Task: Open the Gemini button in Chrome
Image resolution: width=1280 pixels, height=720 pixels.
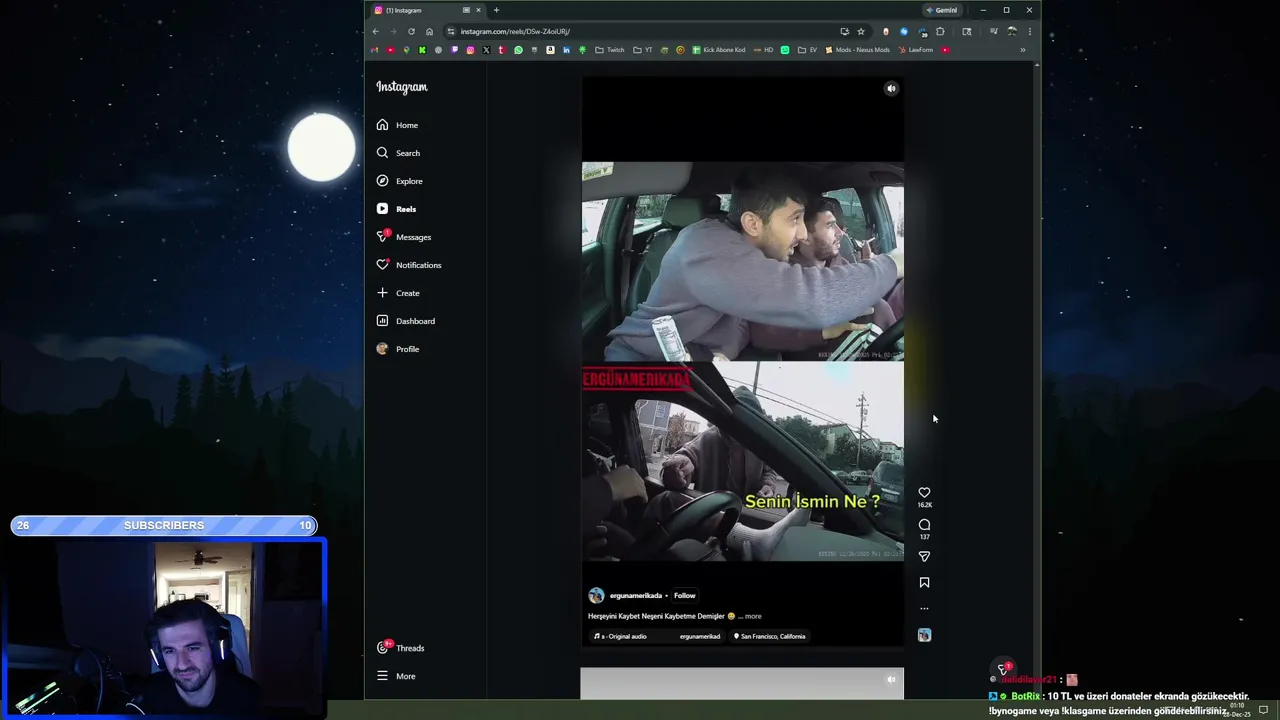Action: click(942, 10)
